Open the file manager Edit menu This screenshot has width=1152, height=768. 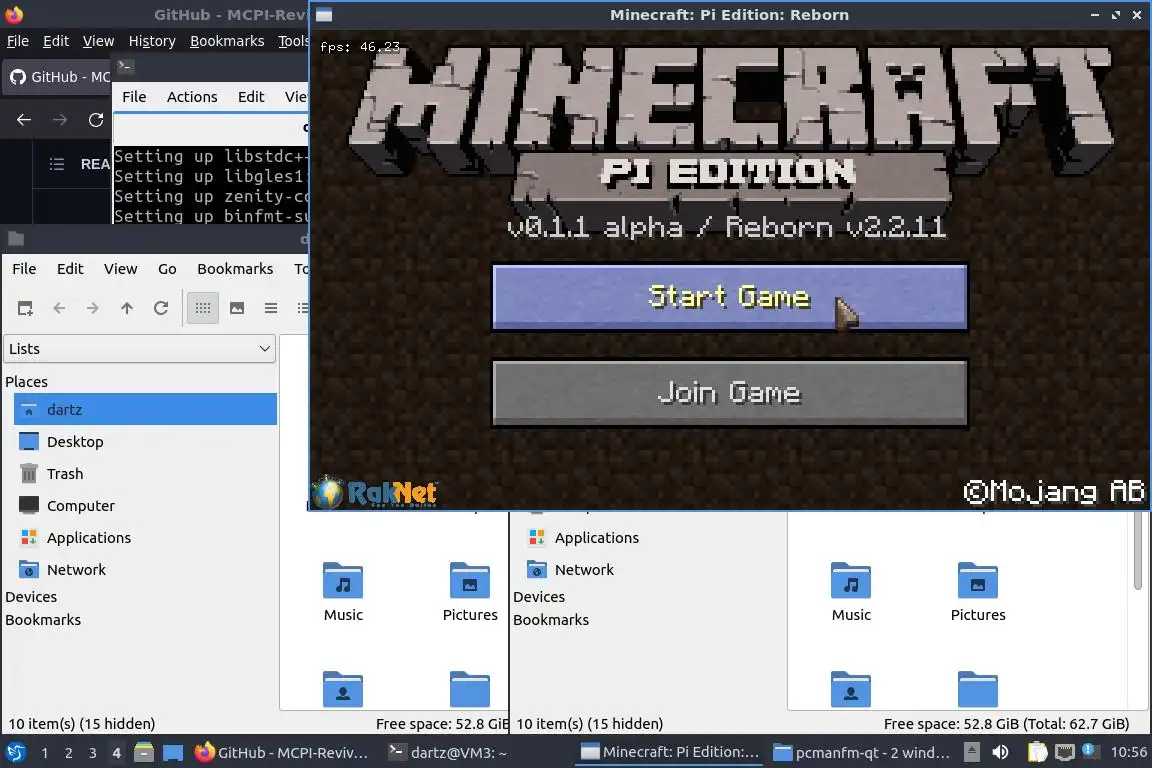pos(70,269)
